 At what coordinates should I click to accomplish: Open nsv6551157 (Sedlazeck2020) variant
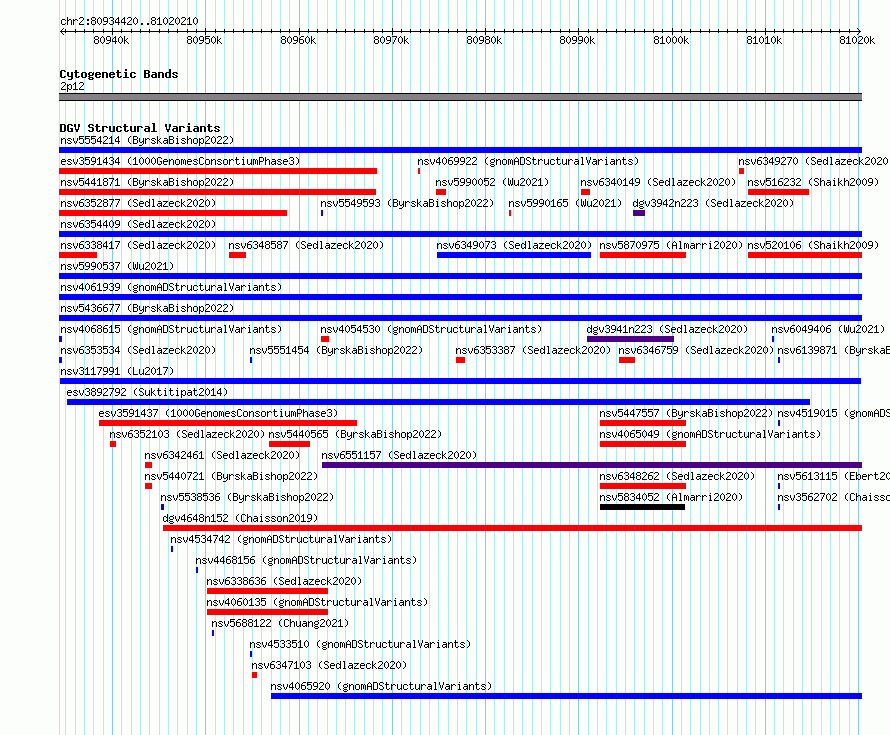399,455
